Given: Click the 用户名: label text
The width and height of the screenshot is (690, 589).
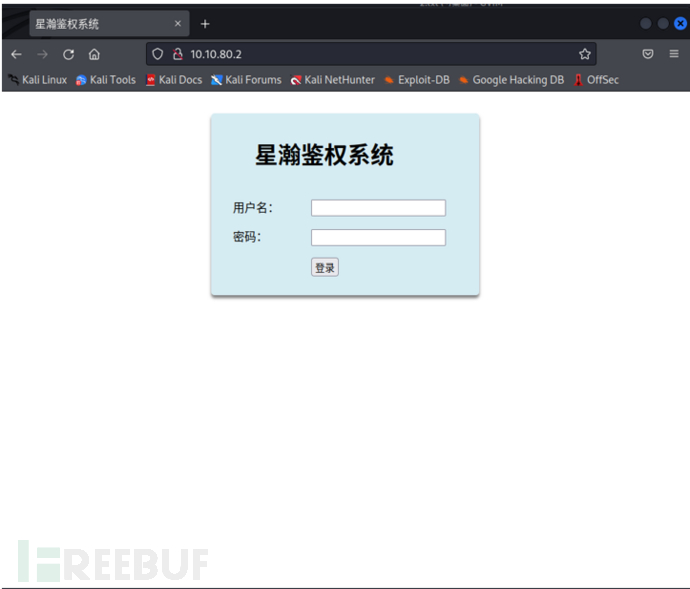Looking at the screenshot, I should [x=253, y=208].
